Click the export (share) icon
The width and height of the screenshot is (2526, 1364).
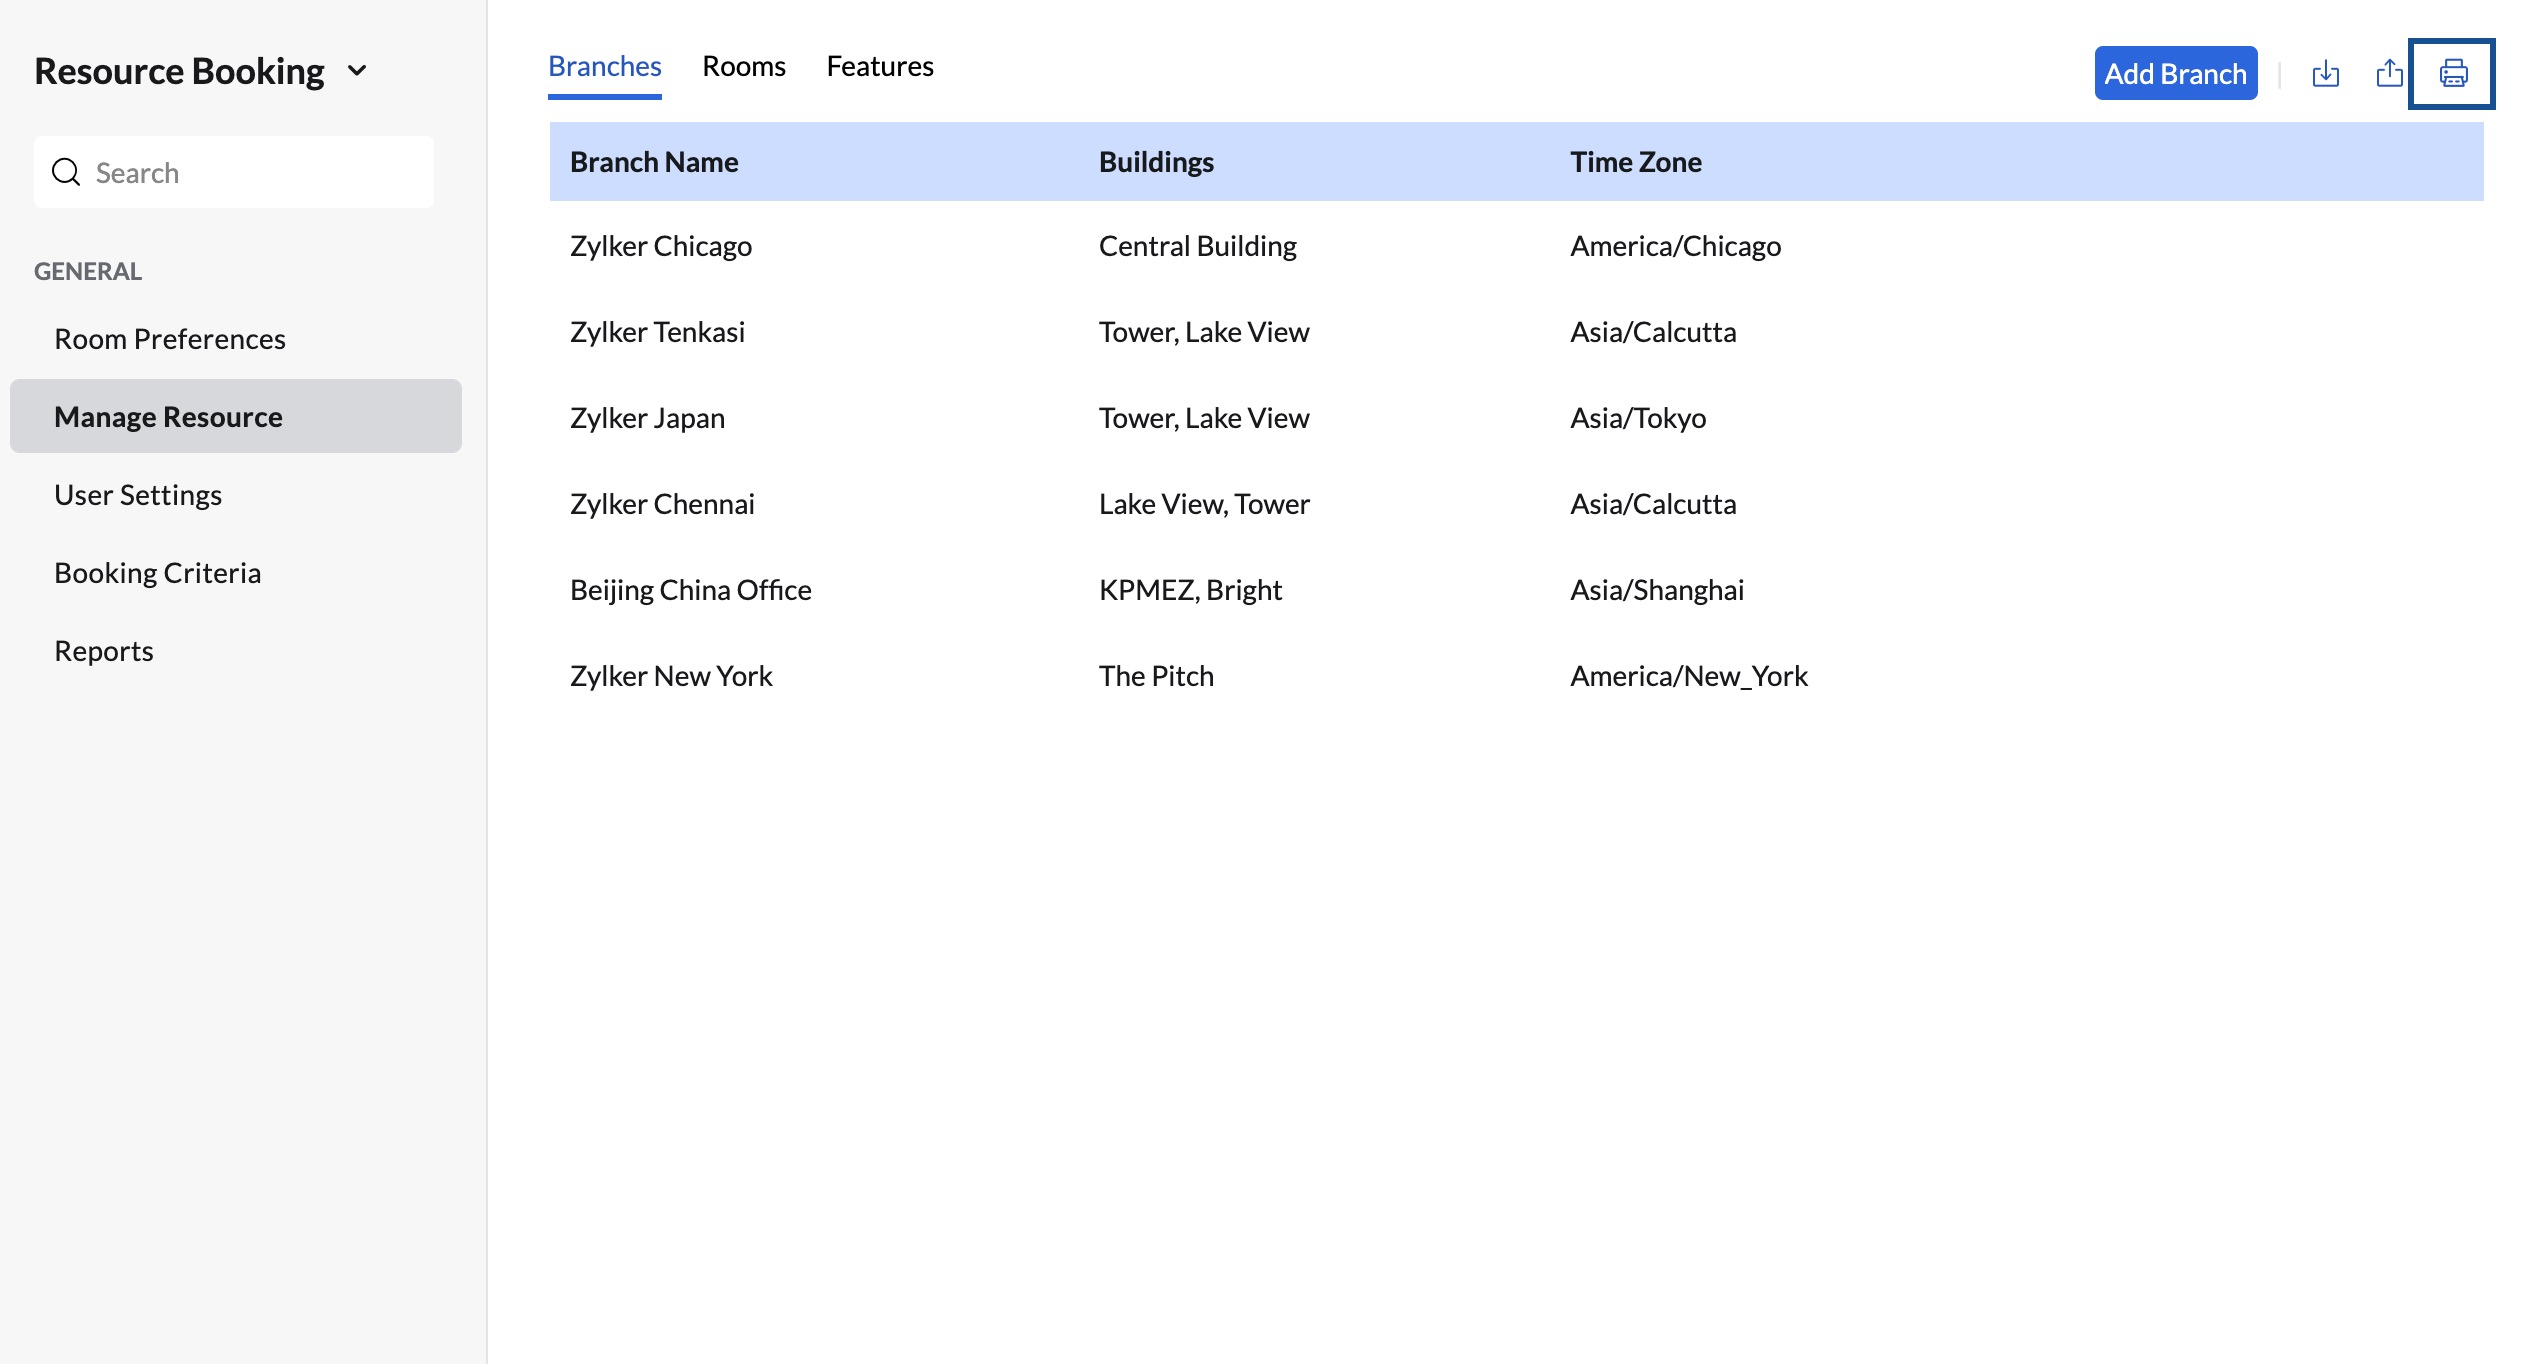click(2389, 74)
